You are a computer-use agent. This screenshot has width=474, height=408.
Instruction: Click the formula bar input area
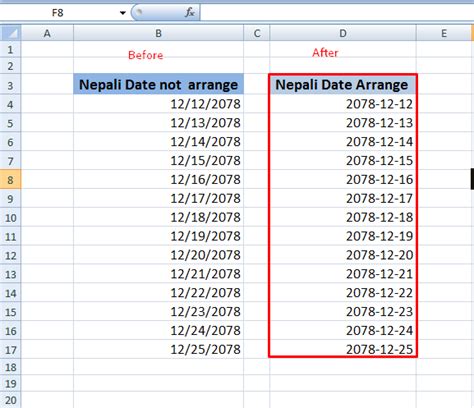click(337, 13)
